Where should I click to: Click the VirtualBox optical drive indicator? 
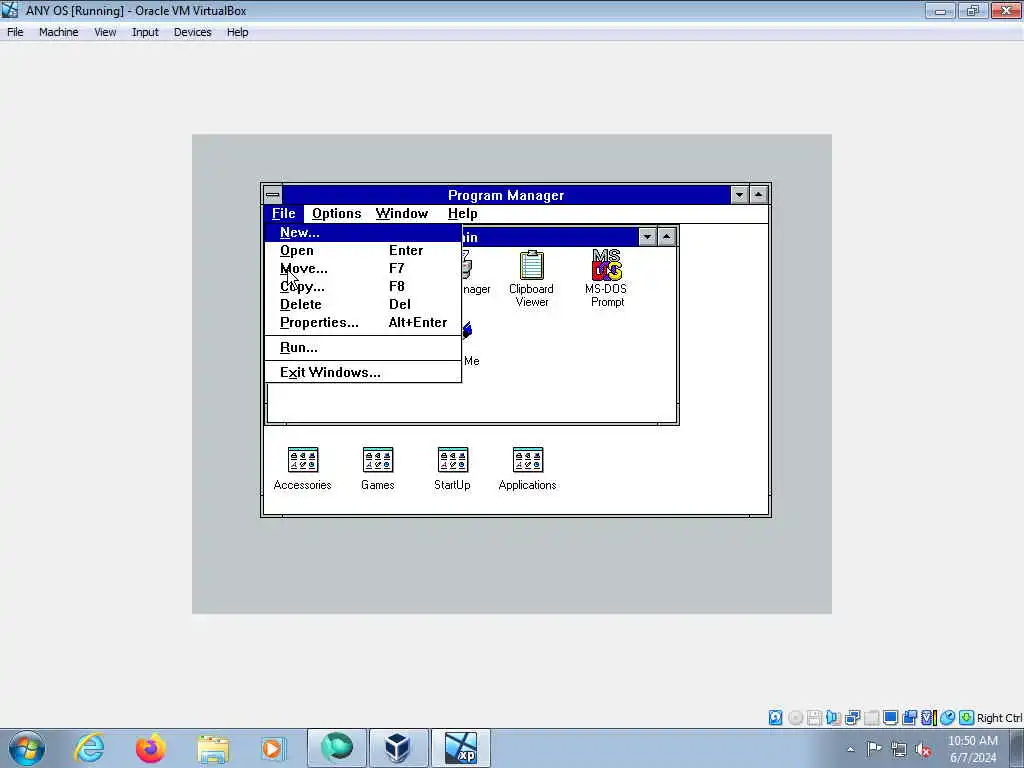click(x=795, y=718)
